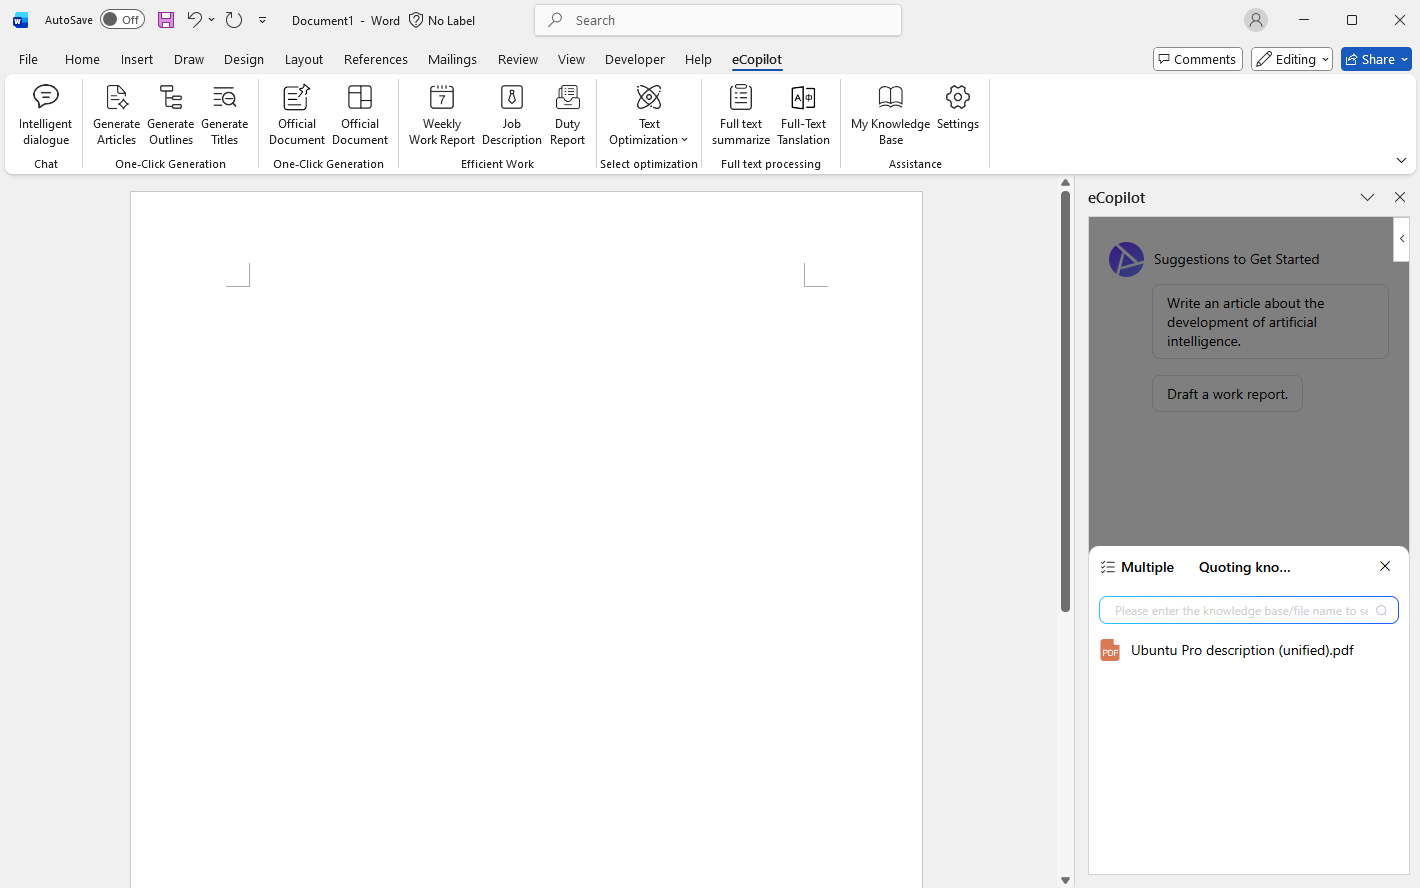Viewport: 1420px width, 888px height.
Task: Open the Editing mode dropdown
Action: [1291, 59]
